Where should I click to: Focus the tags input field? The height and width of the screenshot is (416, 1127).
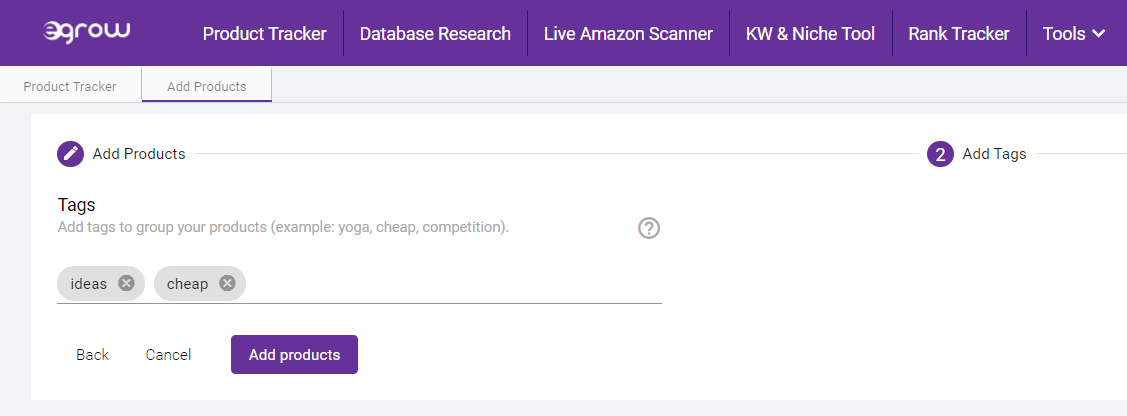click(453, 284)
